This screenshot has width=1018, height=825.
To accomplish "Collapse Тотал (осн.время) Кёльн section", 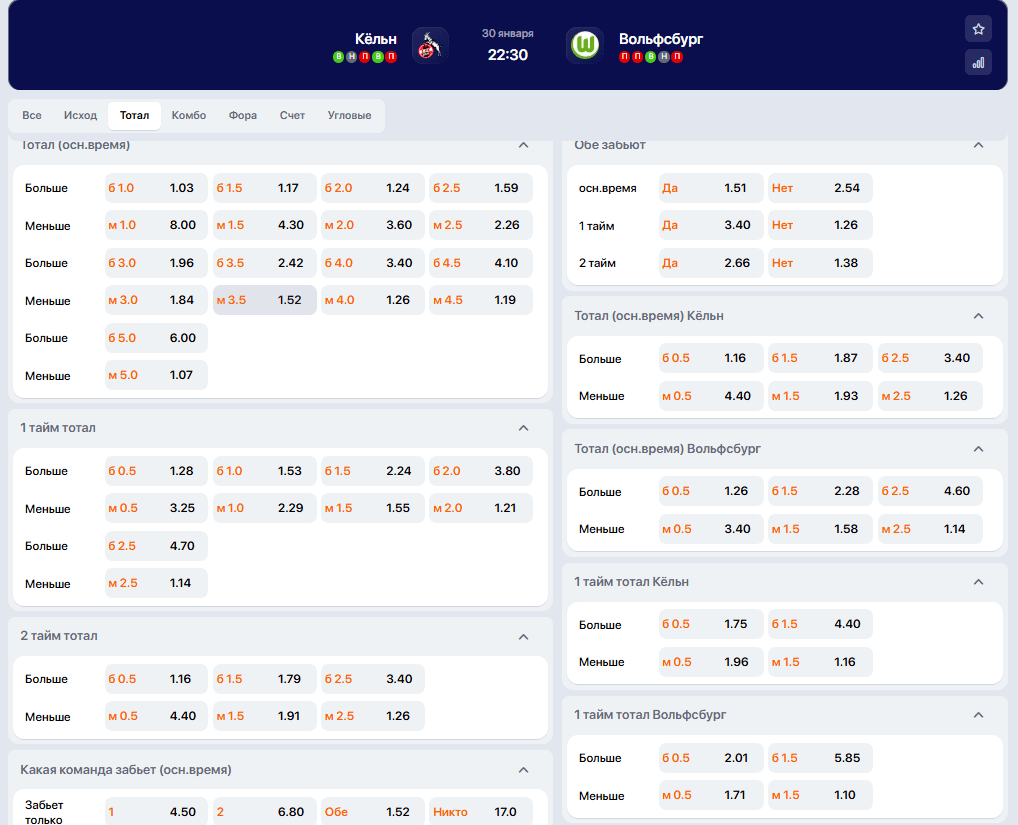I will [979, 316].
